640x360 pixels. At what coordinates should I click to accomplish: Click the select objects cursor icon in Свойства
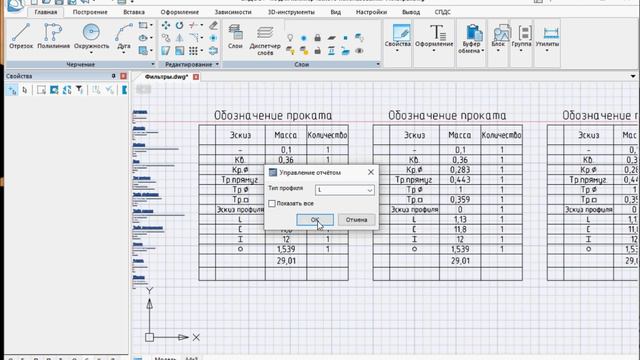coord(25,90)
